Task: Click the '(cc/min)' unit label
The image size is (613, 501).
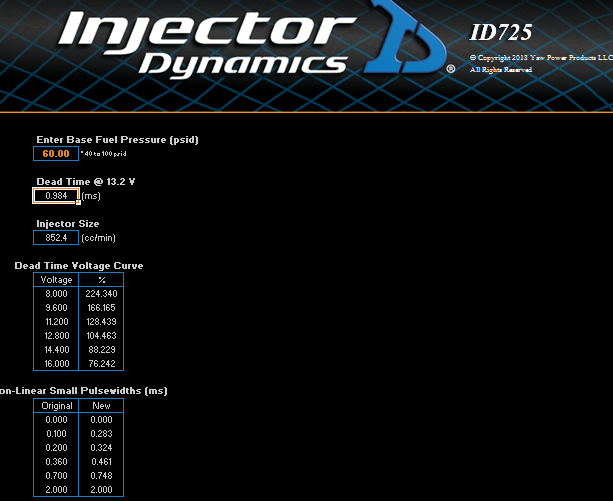Action: pos(98,238)
